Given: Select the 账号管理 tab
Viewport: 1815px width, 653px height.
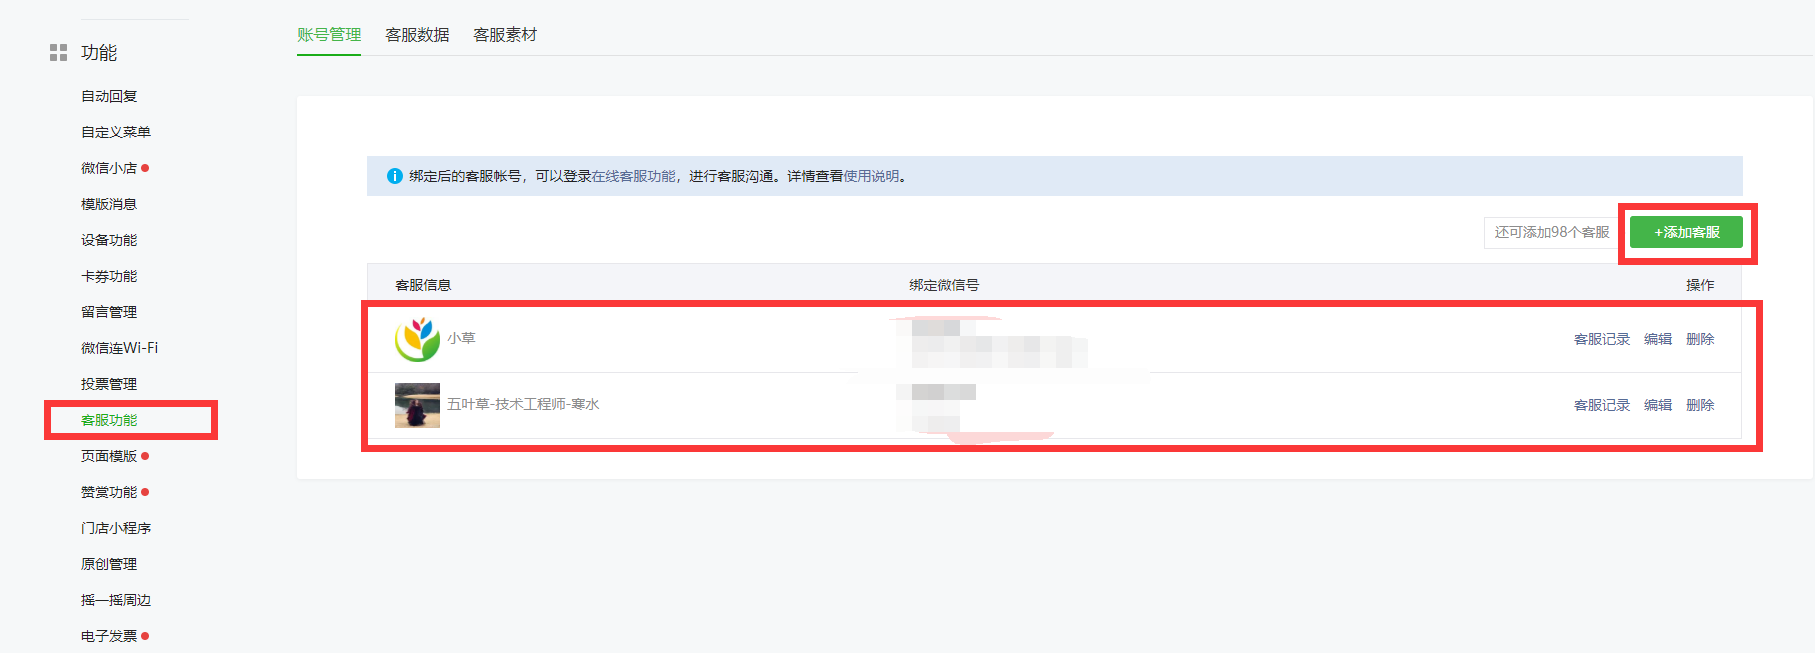Looking at the screenshot, I should point(329,35).
